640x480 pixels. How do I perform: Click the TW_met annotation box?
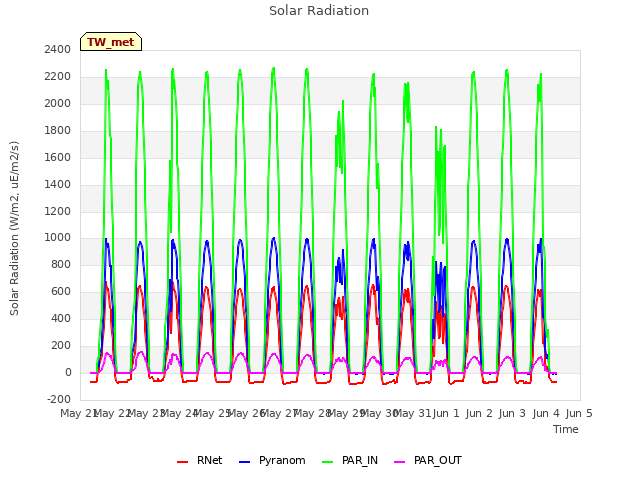pos(111,42)
